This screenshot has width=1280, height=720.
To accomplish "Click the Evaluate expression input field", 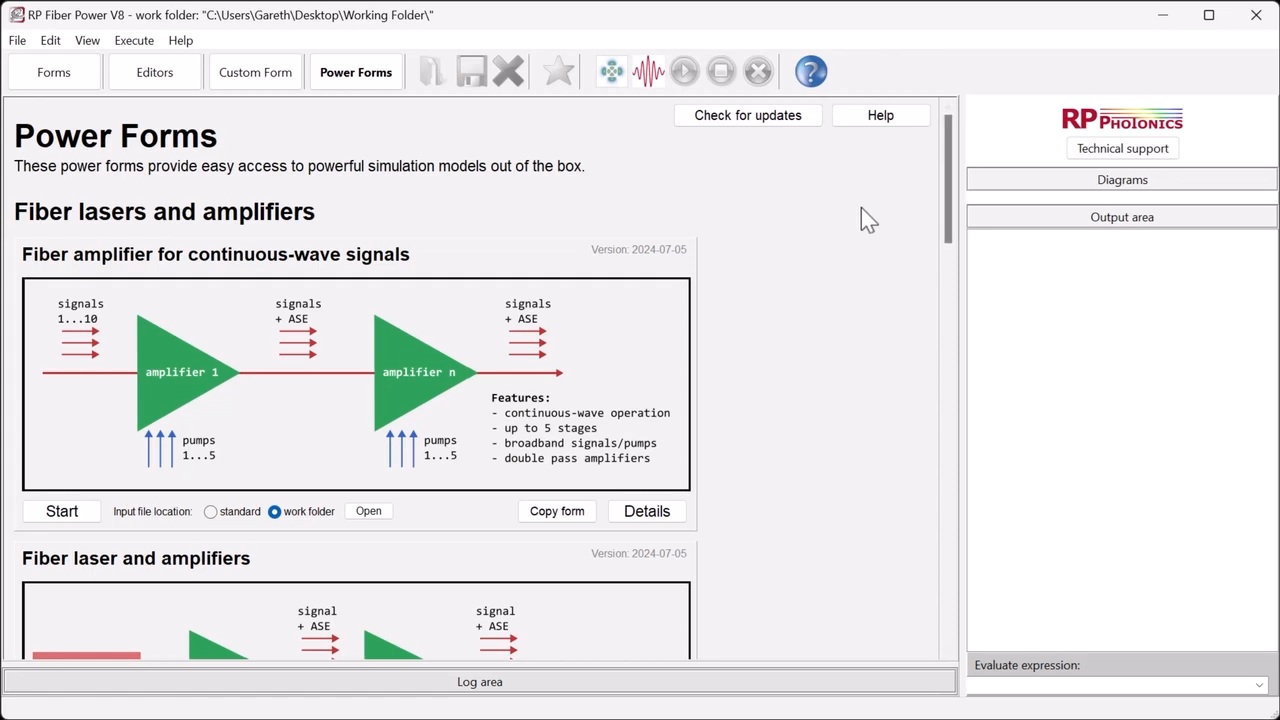I will click(x=1110, y=685).
